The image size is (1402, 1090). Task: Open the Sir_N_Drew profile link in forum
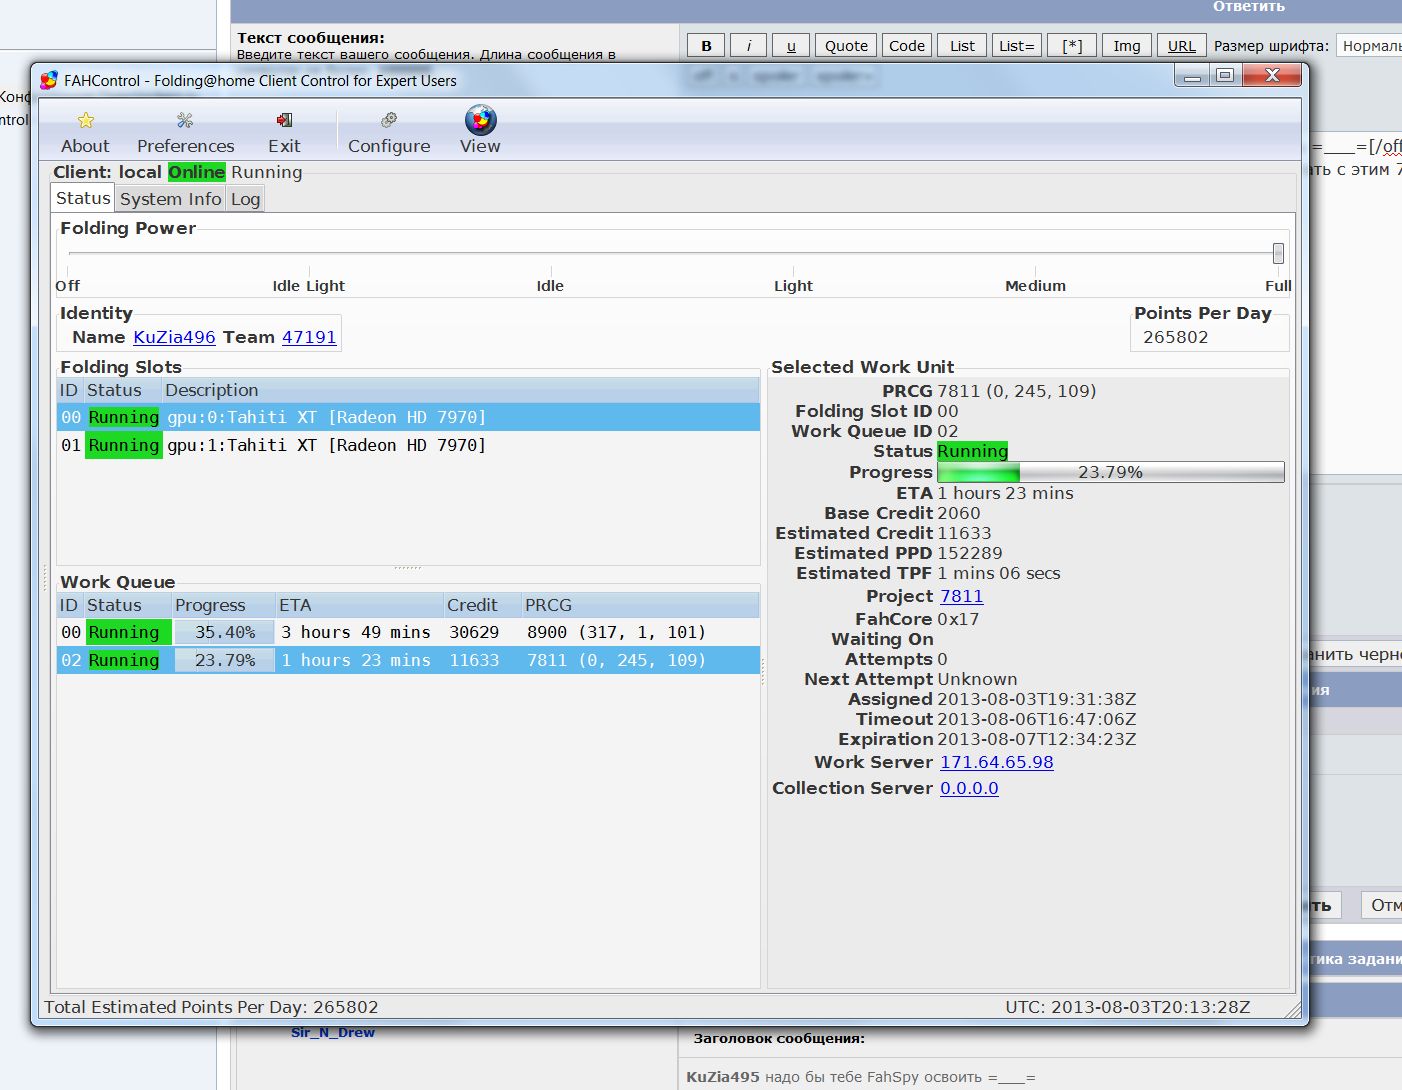tap(333, 1032)
